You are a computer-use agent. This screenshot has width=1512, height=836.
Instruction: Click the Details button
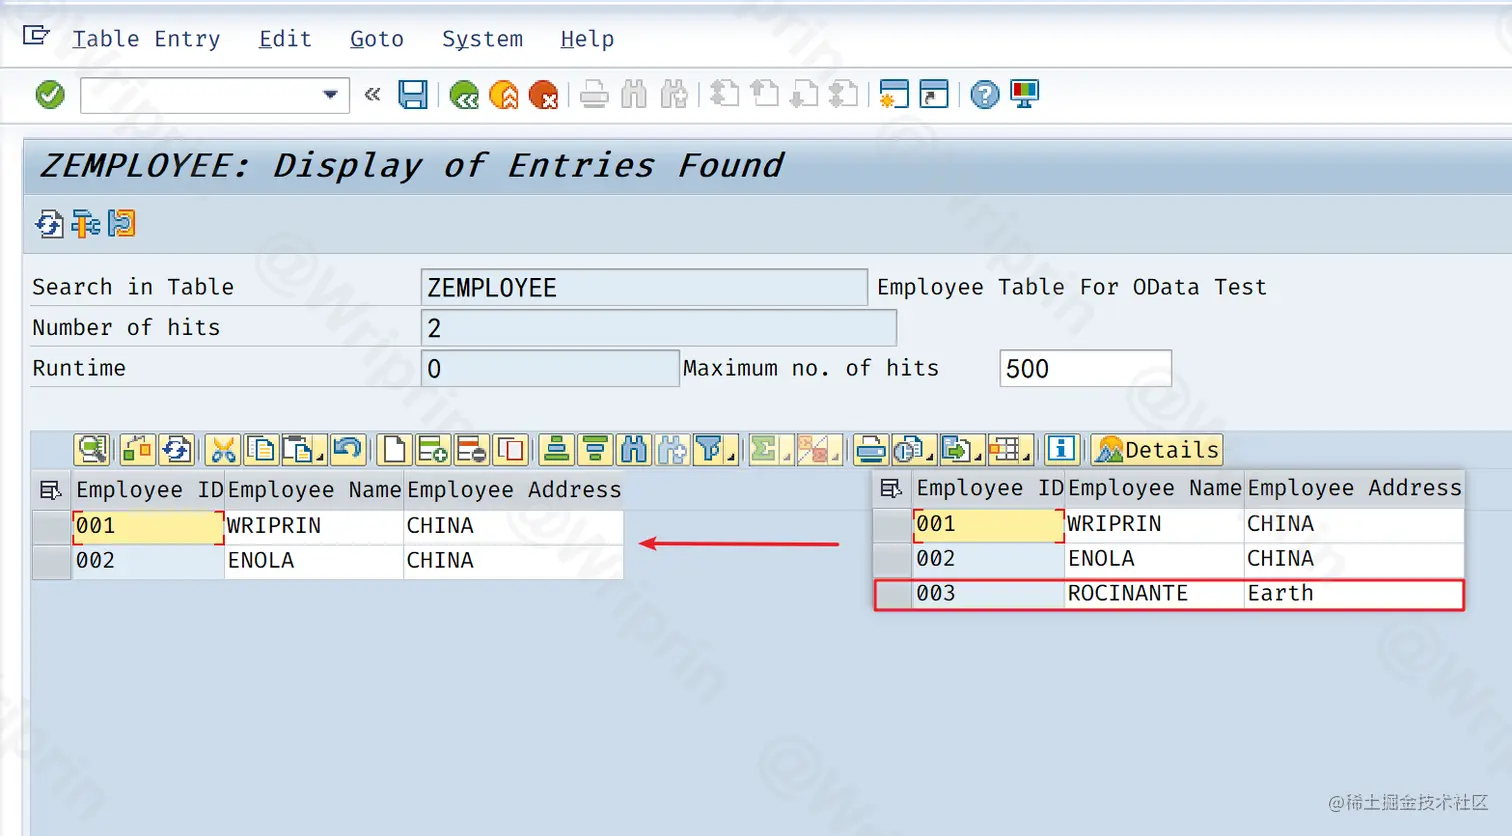point(1158,450)
